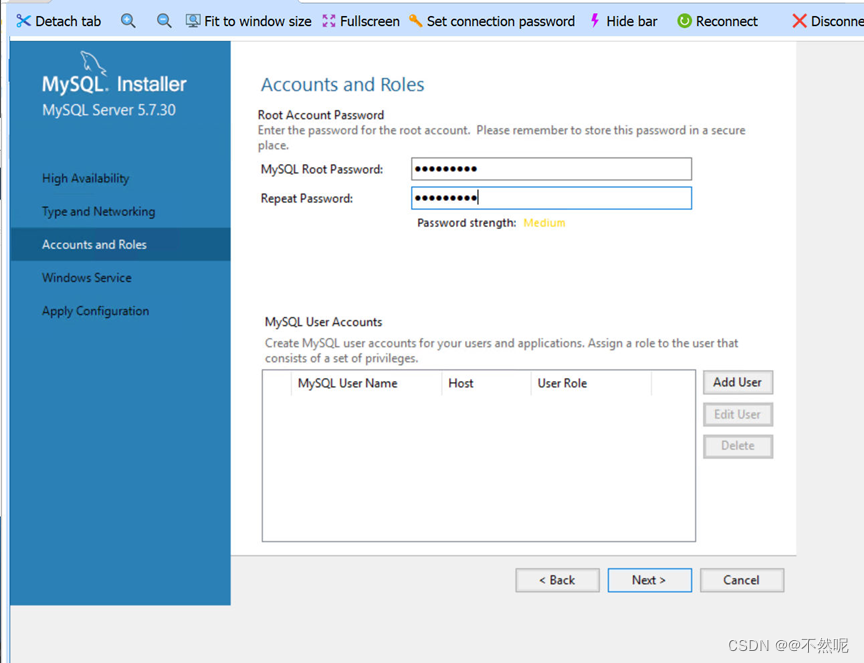Click the Set connection password label
Image resolution: width=864 pixels, height=663 pixels.
(x=501, y=21)
